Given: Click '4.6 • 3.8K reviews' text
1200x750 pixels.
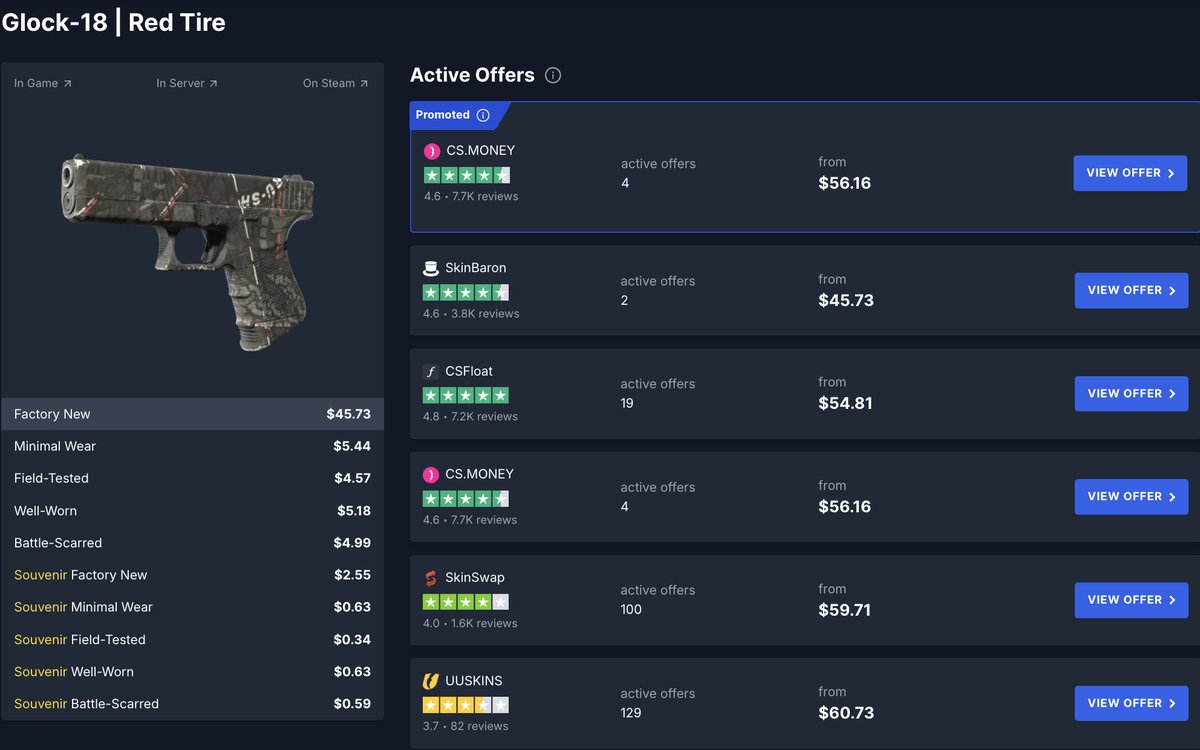Looking at the screenshot, I should click(x=471, y=314).
